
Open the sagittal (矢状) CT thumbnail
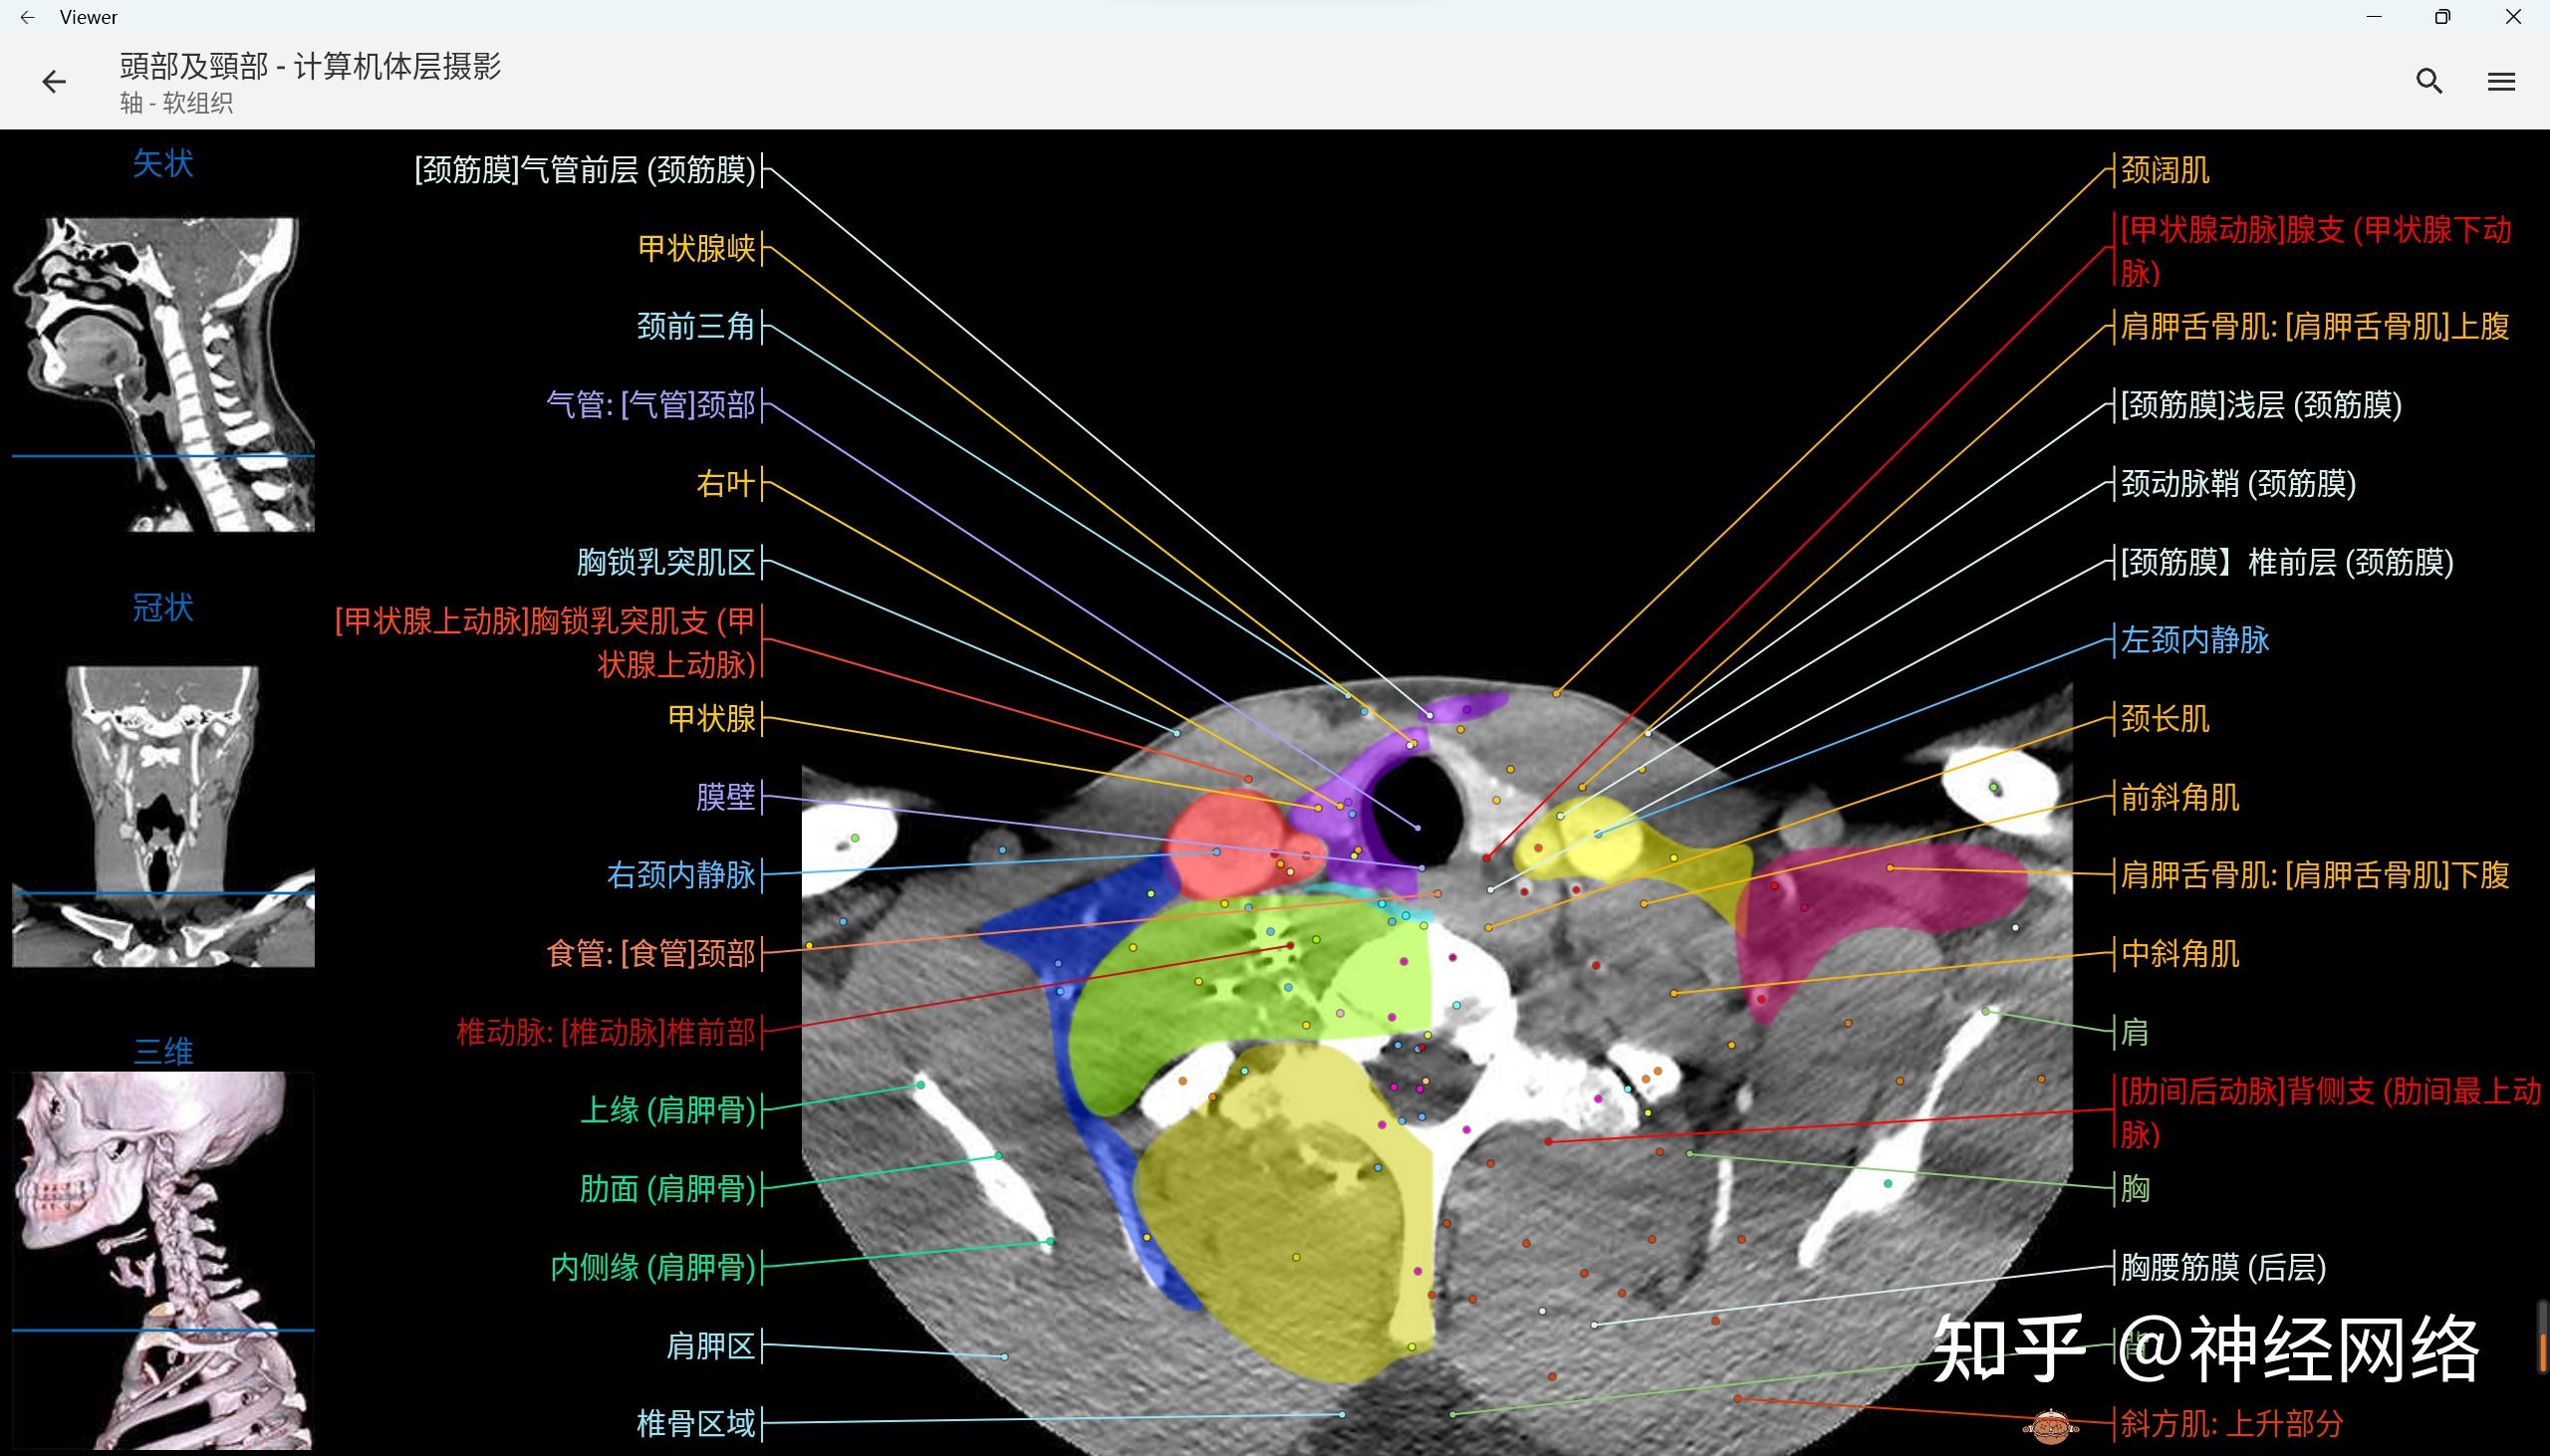click(x=163, y=374)
